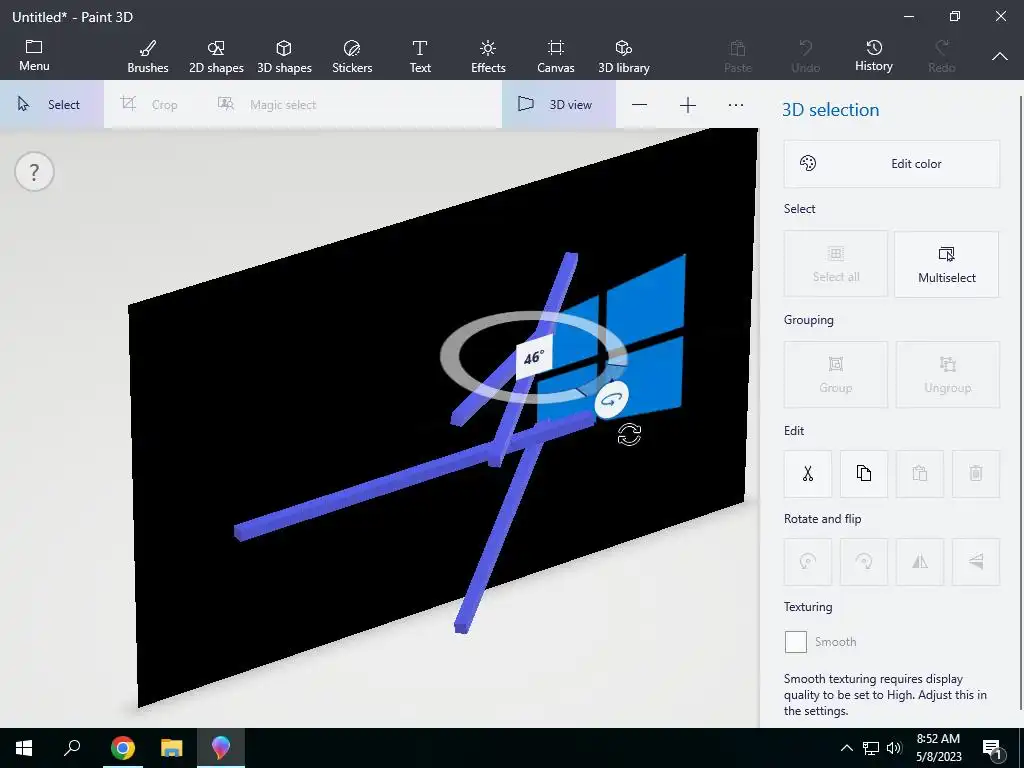Click the flip horizontal icon
The width and height of the screenshot is (1024, 768).
920,562
